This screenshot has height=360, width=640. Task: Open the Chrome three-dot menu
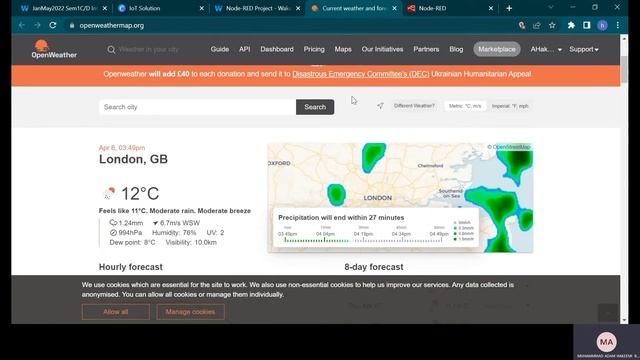click(x=618, y=25)
